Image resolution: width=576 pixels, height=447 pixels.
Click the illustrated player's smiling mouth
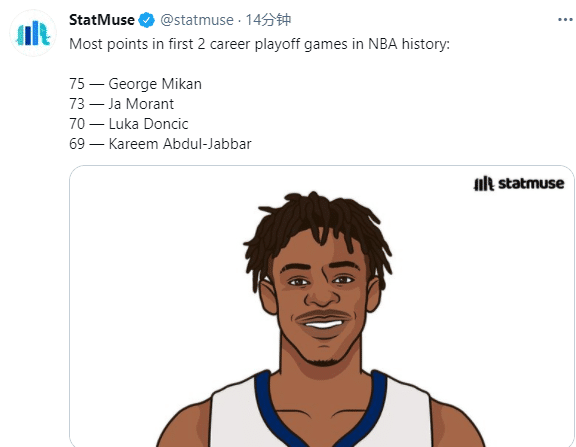[x=323, y=324]
